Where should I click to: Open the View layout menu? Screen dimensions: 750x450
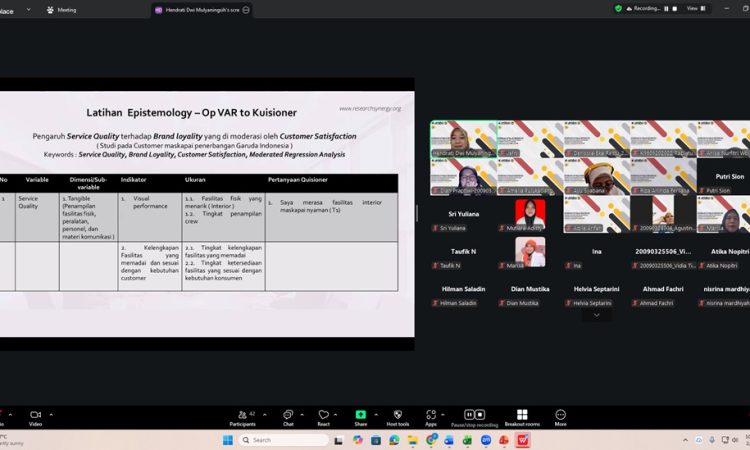tap(696, 8)
